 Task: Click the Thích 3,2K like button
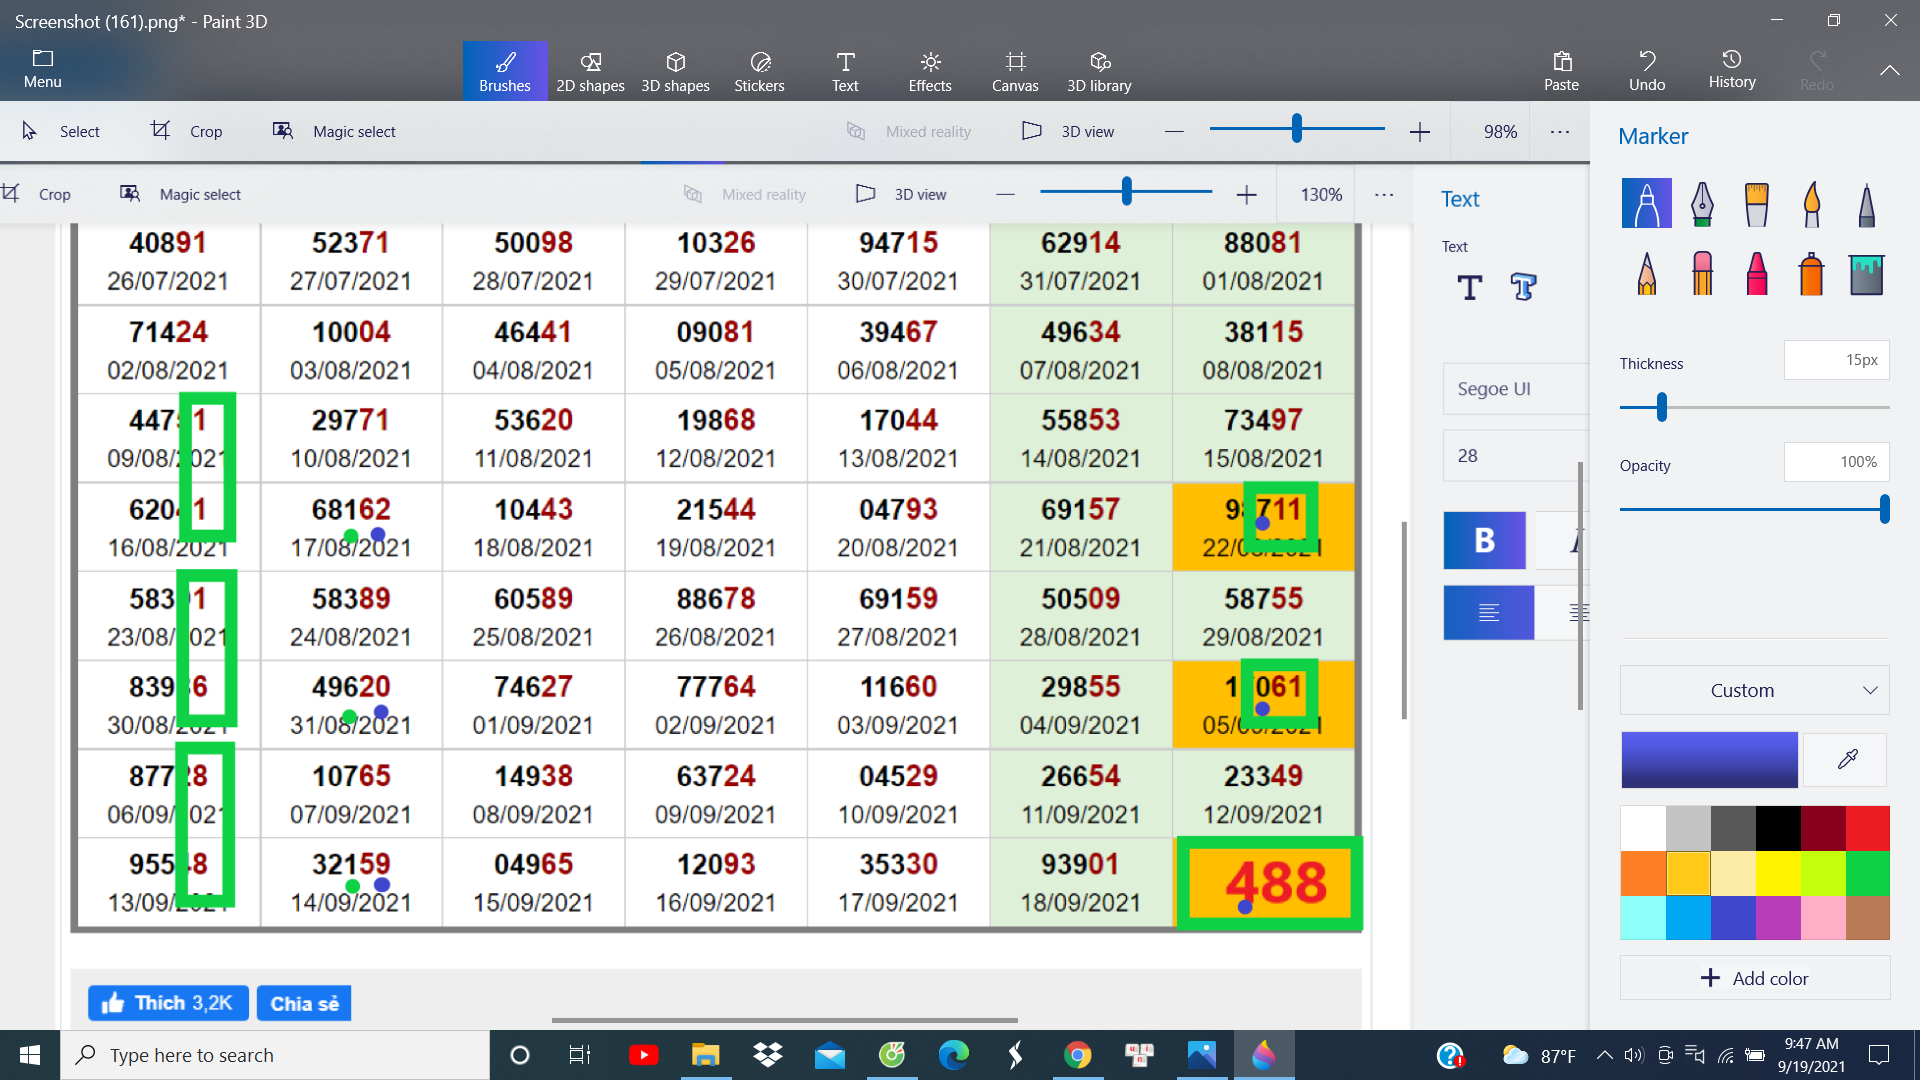[168, 1003]
